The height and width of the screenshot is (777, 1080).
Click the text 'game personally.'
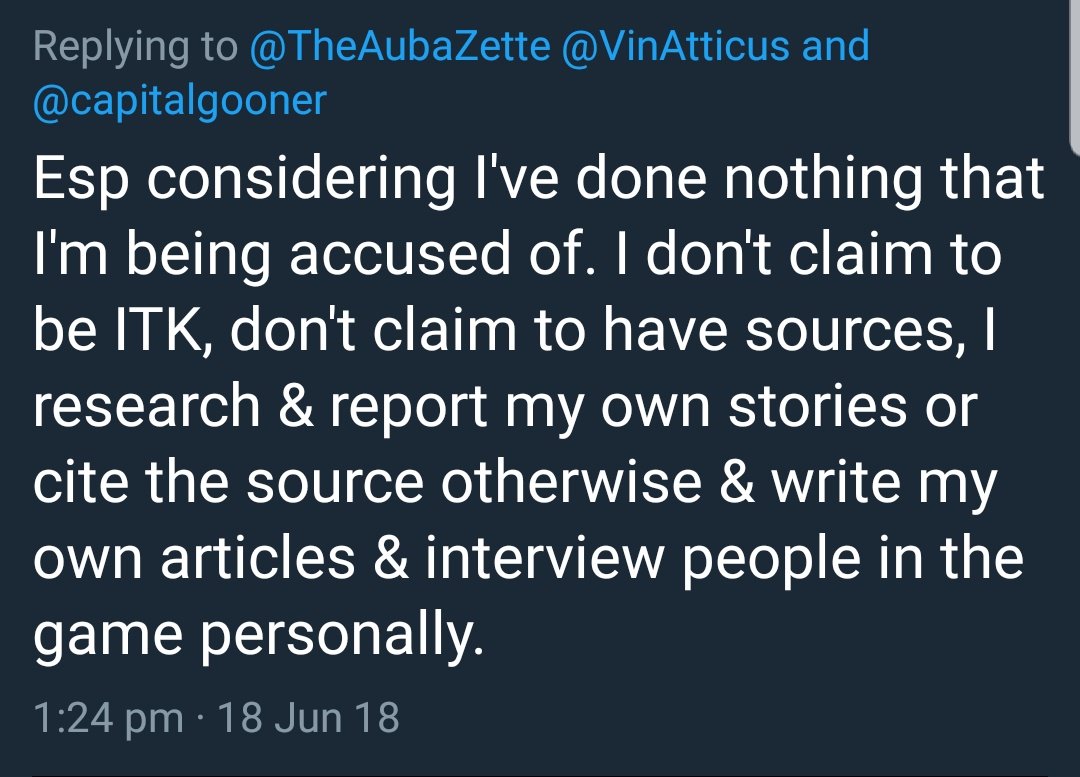pyautogui.click(x=258, y=635)
